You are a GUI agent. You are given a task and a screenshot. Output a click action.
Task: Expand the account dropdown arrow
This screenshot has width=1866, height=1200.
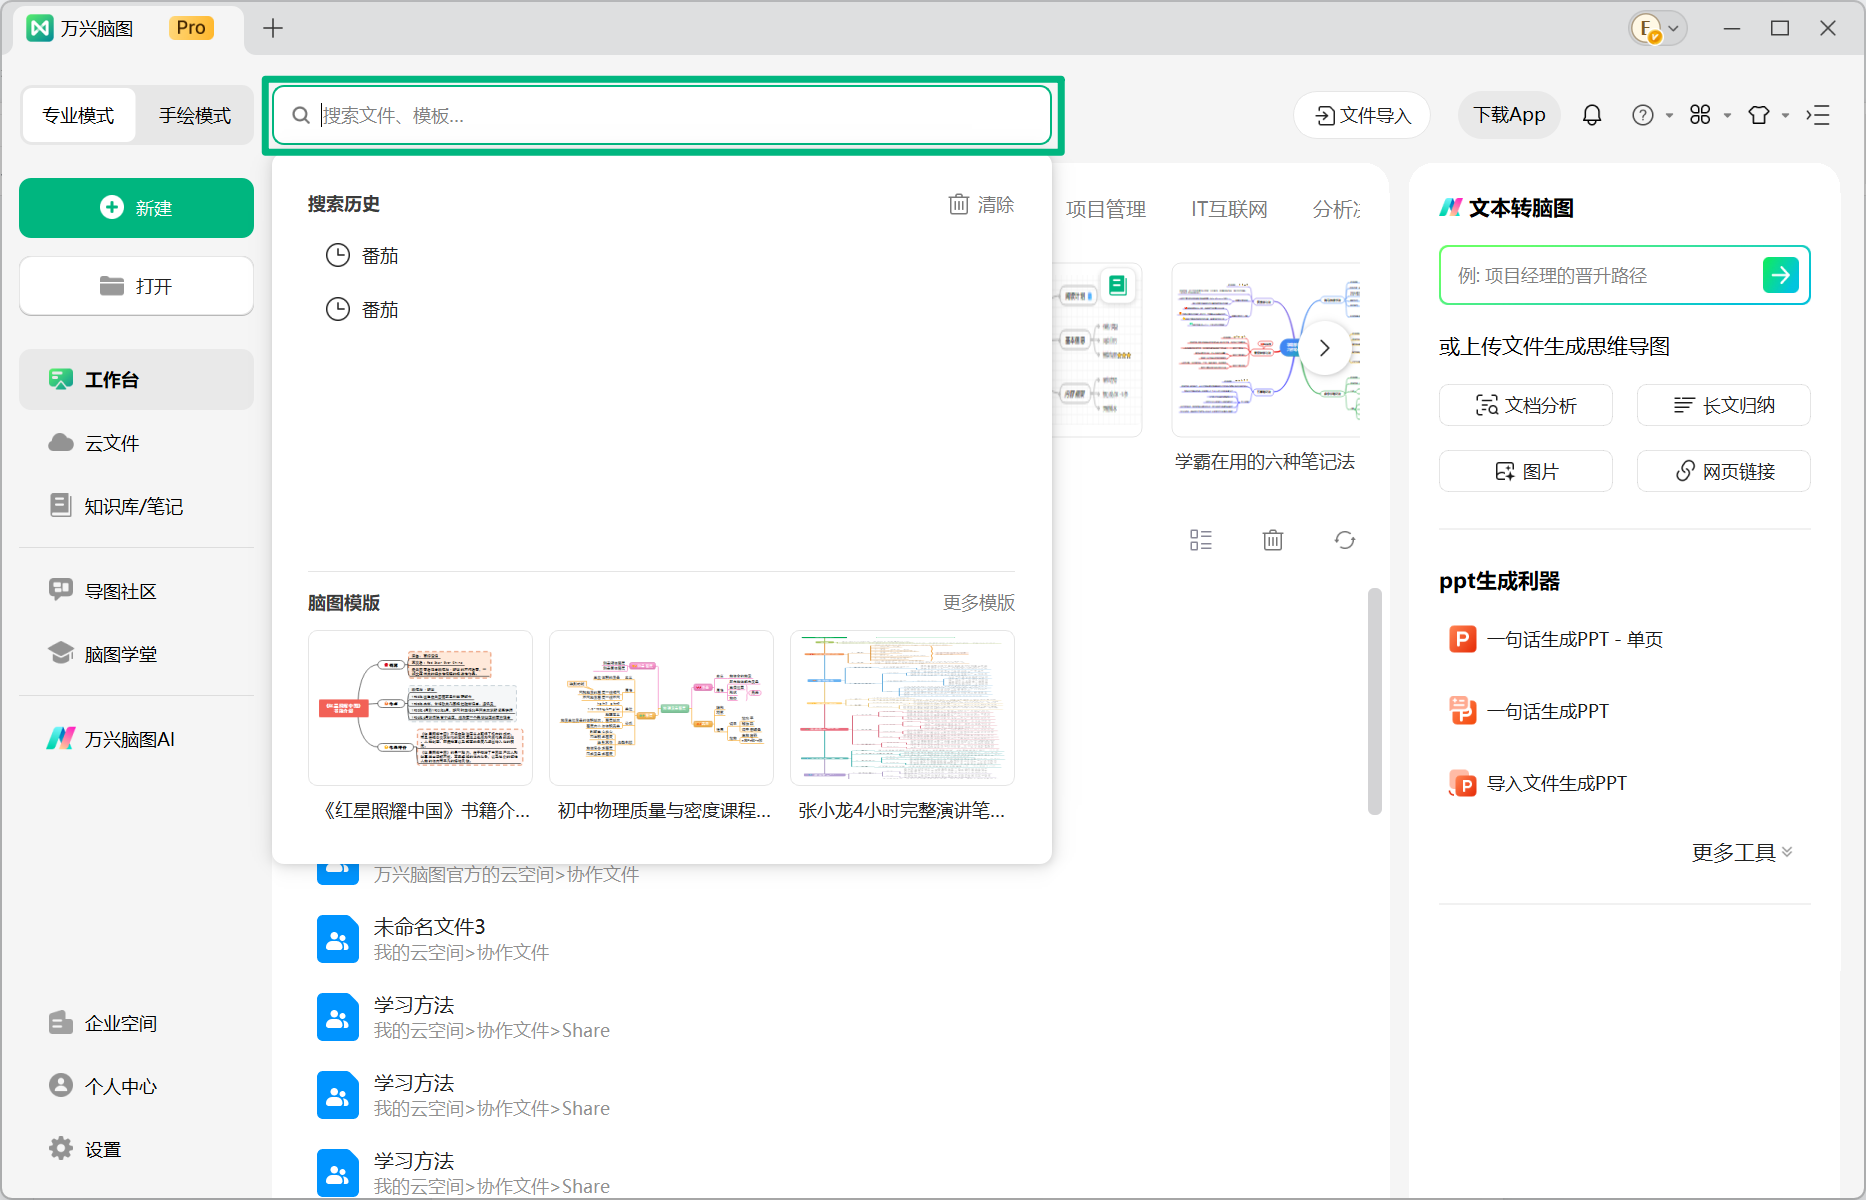coord(1673,29)
